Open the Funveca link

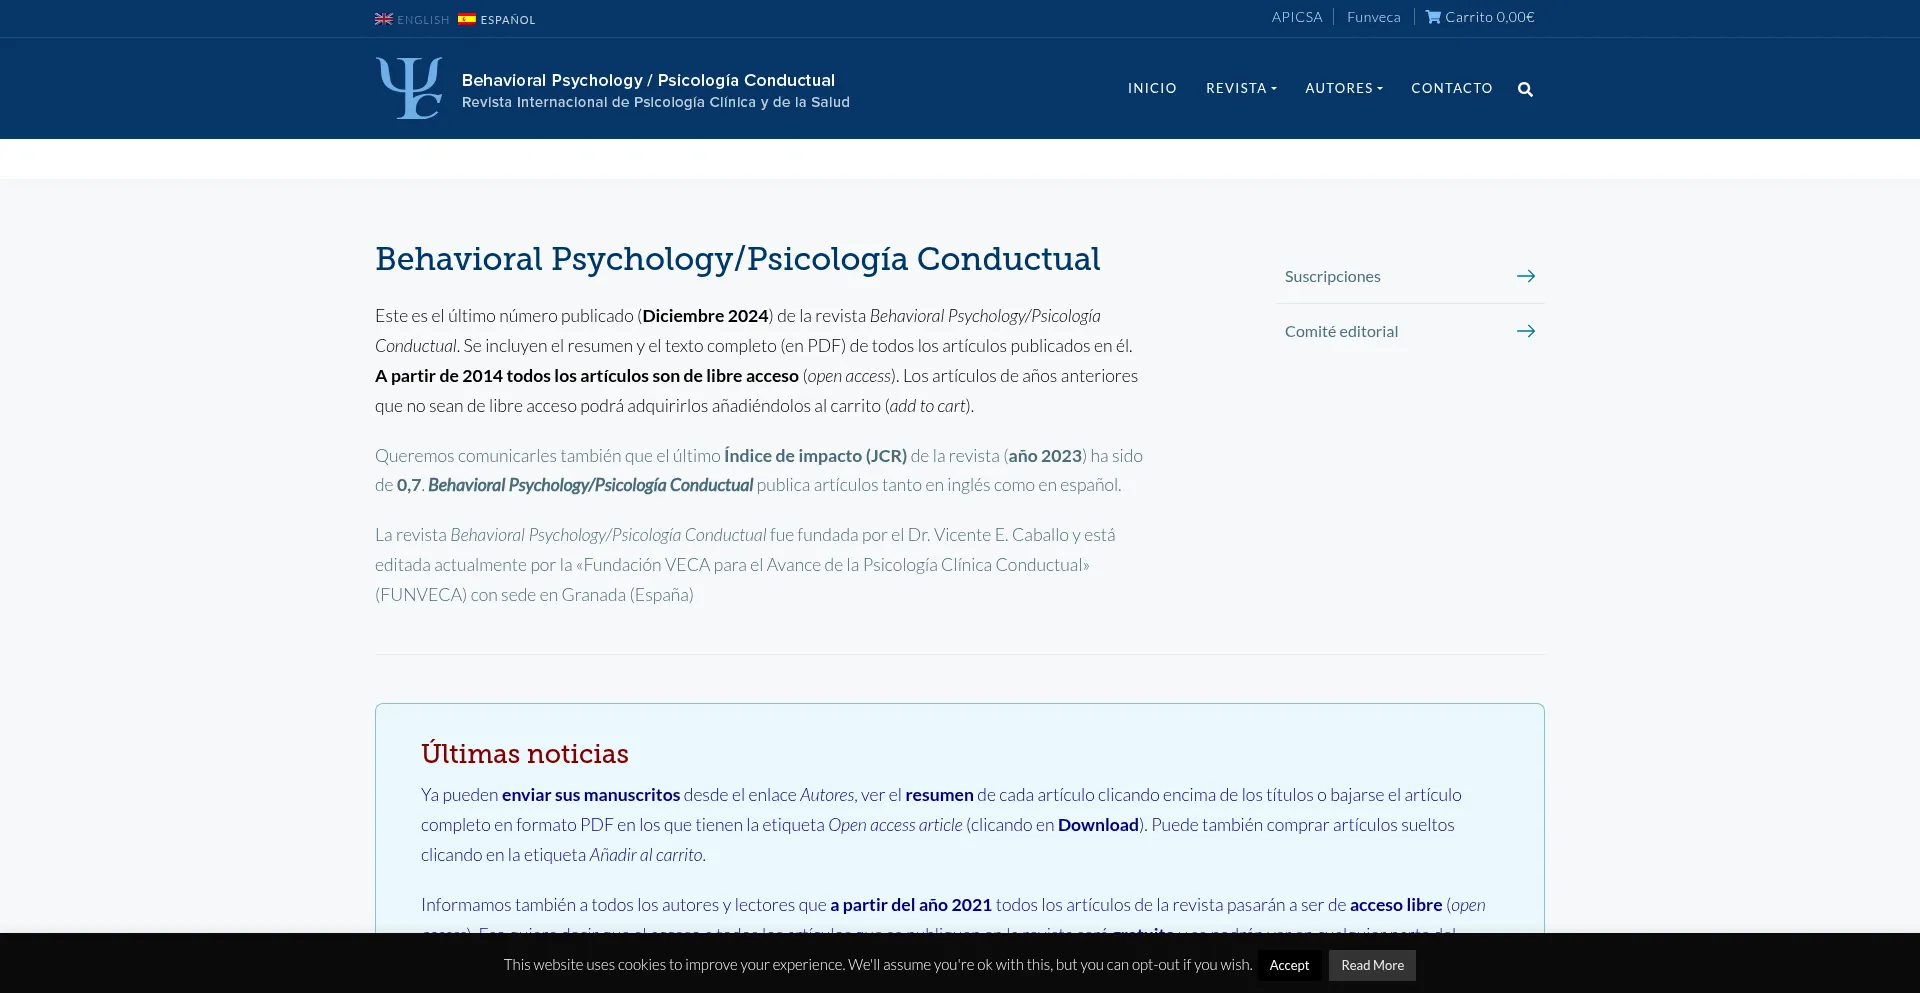pyautogui.click(x=1374, y=17)
